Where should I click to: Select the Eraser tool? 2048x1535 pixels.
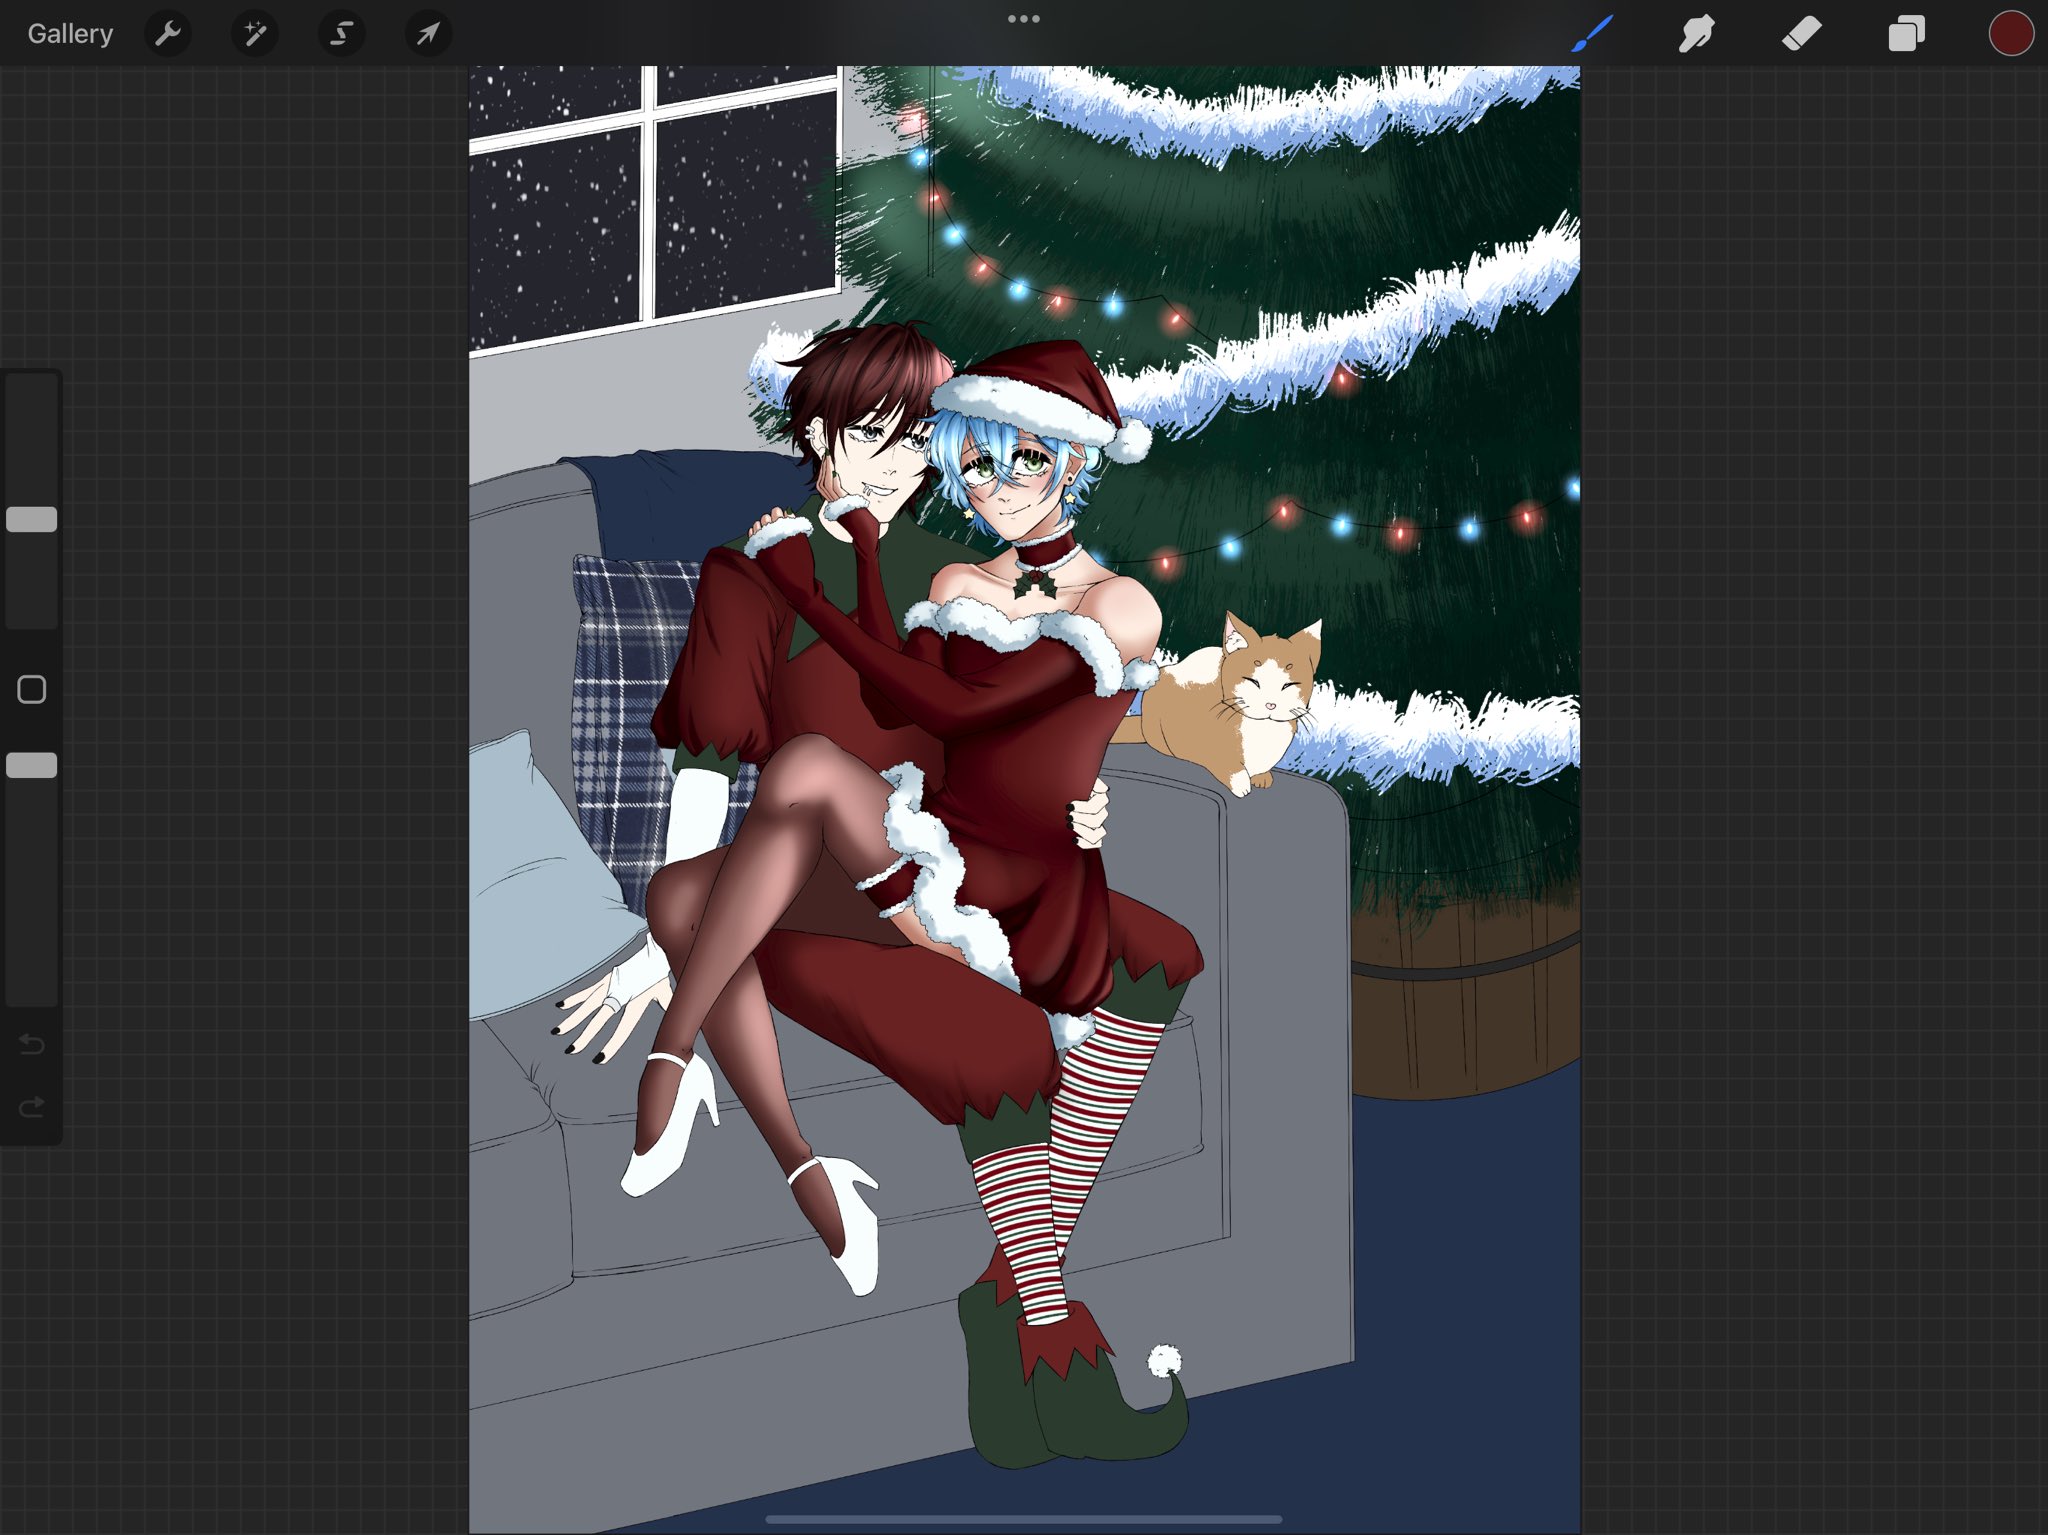1801,34
